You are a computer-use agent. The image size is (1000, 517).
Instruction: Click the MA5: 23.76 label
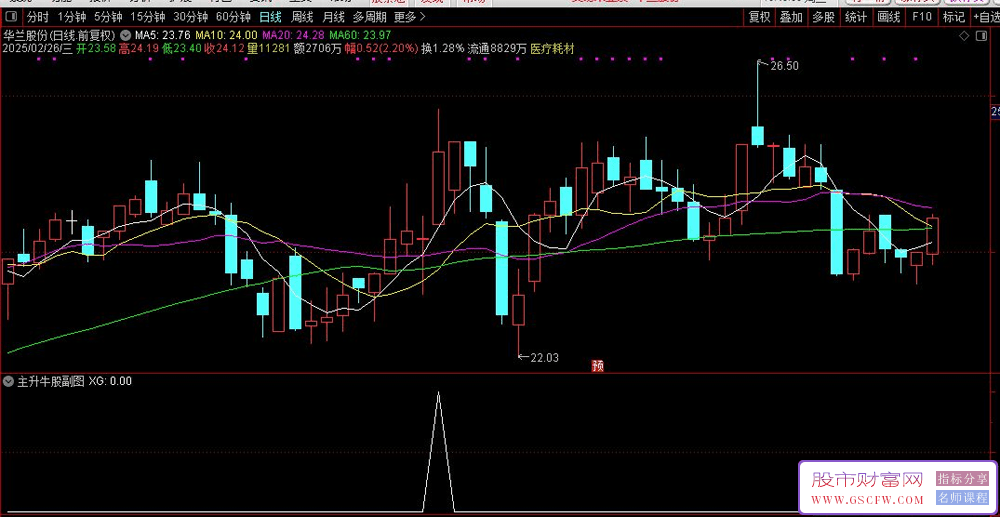161,35
